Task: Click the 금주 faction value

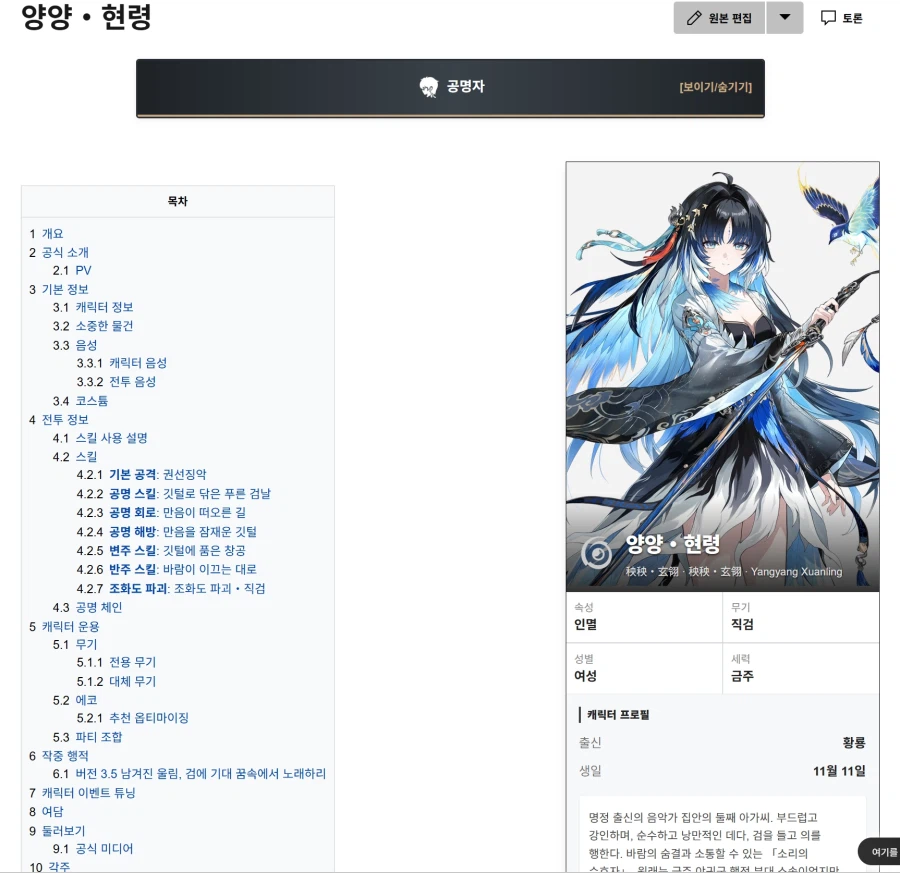Action: point(742,676)
